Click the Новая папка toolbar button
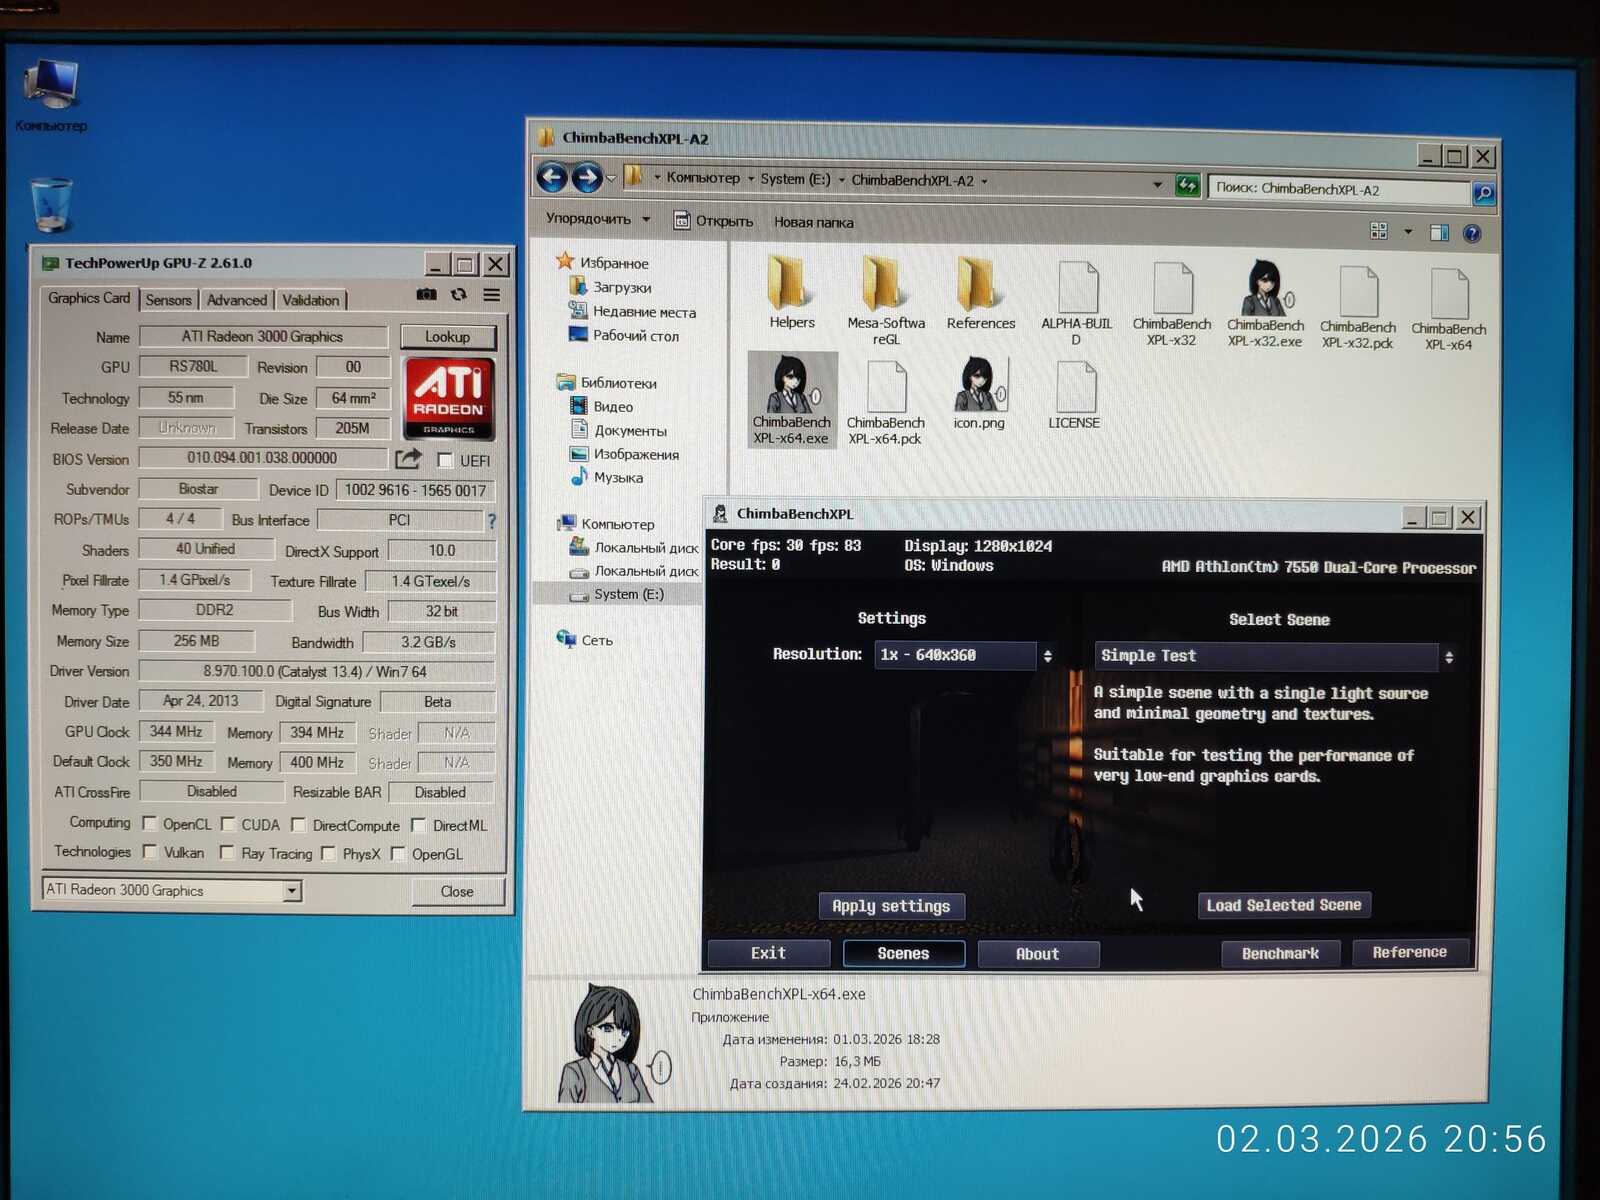Image resolution: width=1600 pixels, height=1200 pixels. [814, 222]
